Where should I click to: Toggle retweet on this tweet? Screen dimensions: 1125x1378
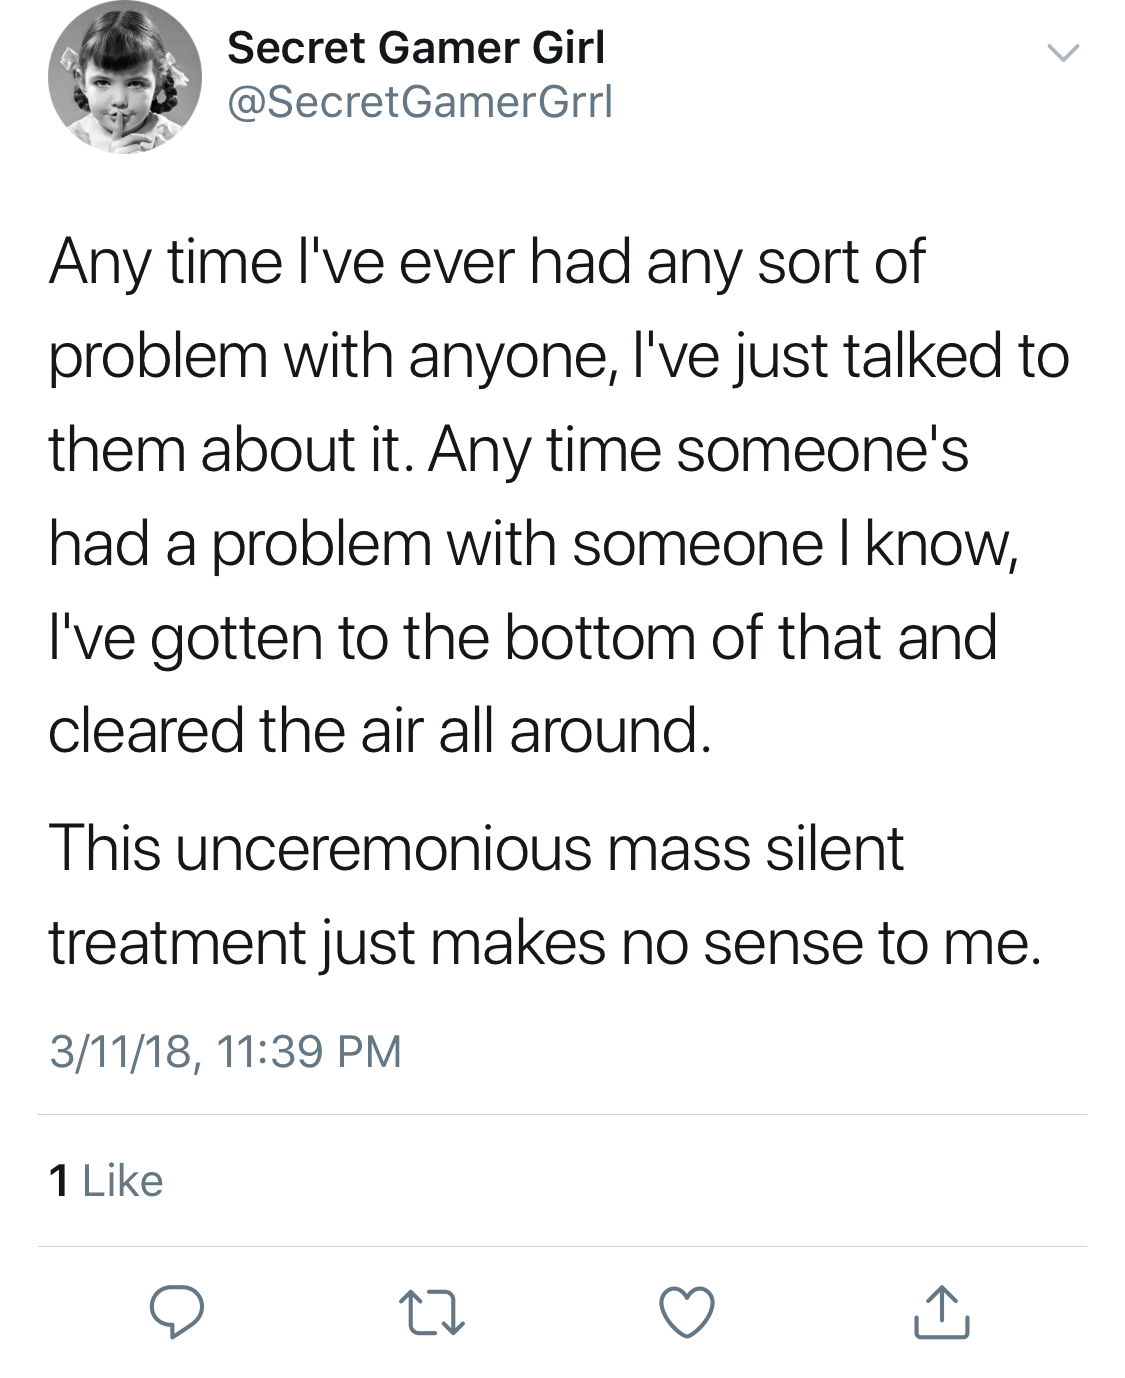[431, 1313]
